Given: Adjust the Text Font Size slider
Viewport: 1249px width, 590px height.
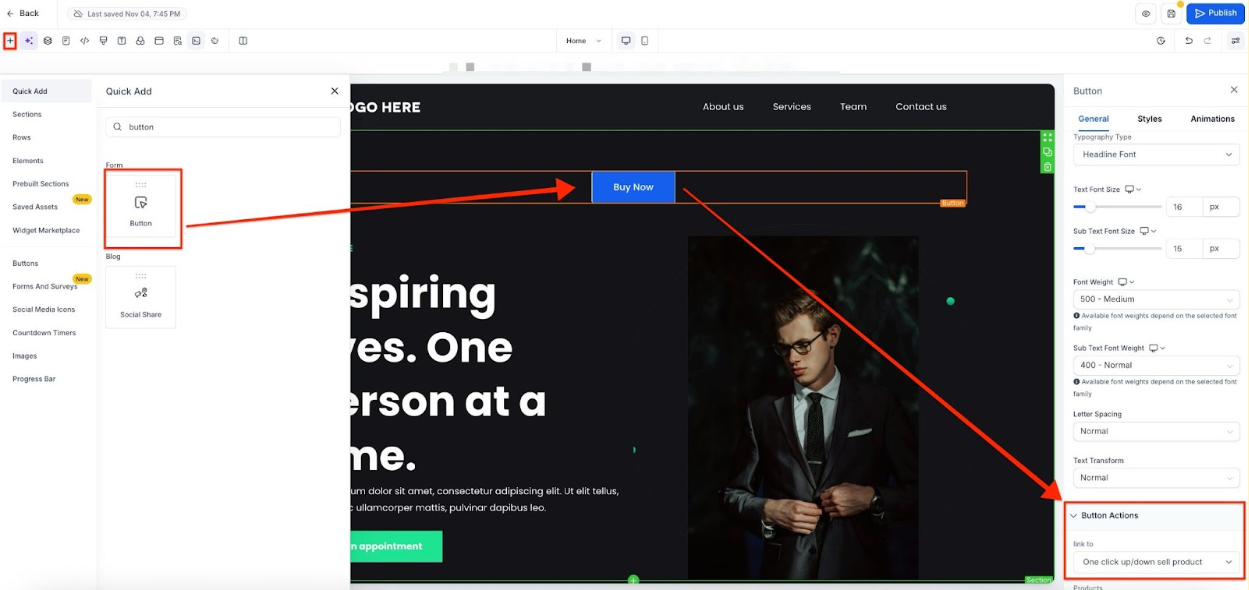Looking at the screenshot, I should [1117, 207].
